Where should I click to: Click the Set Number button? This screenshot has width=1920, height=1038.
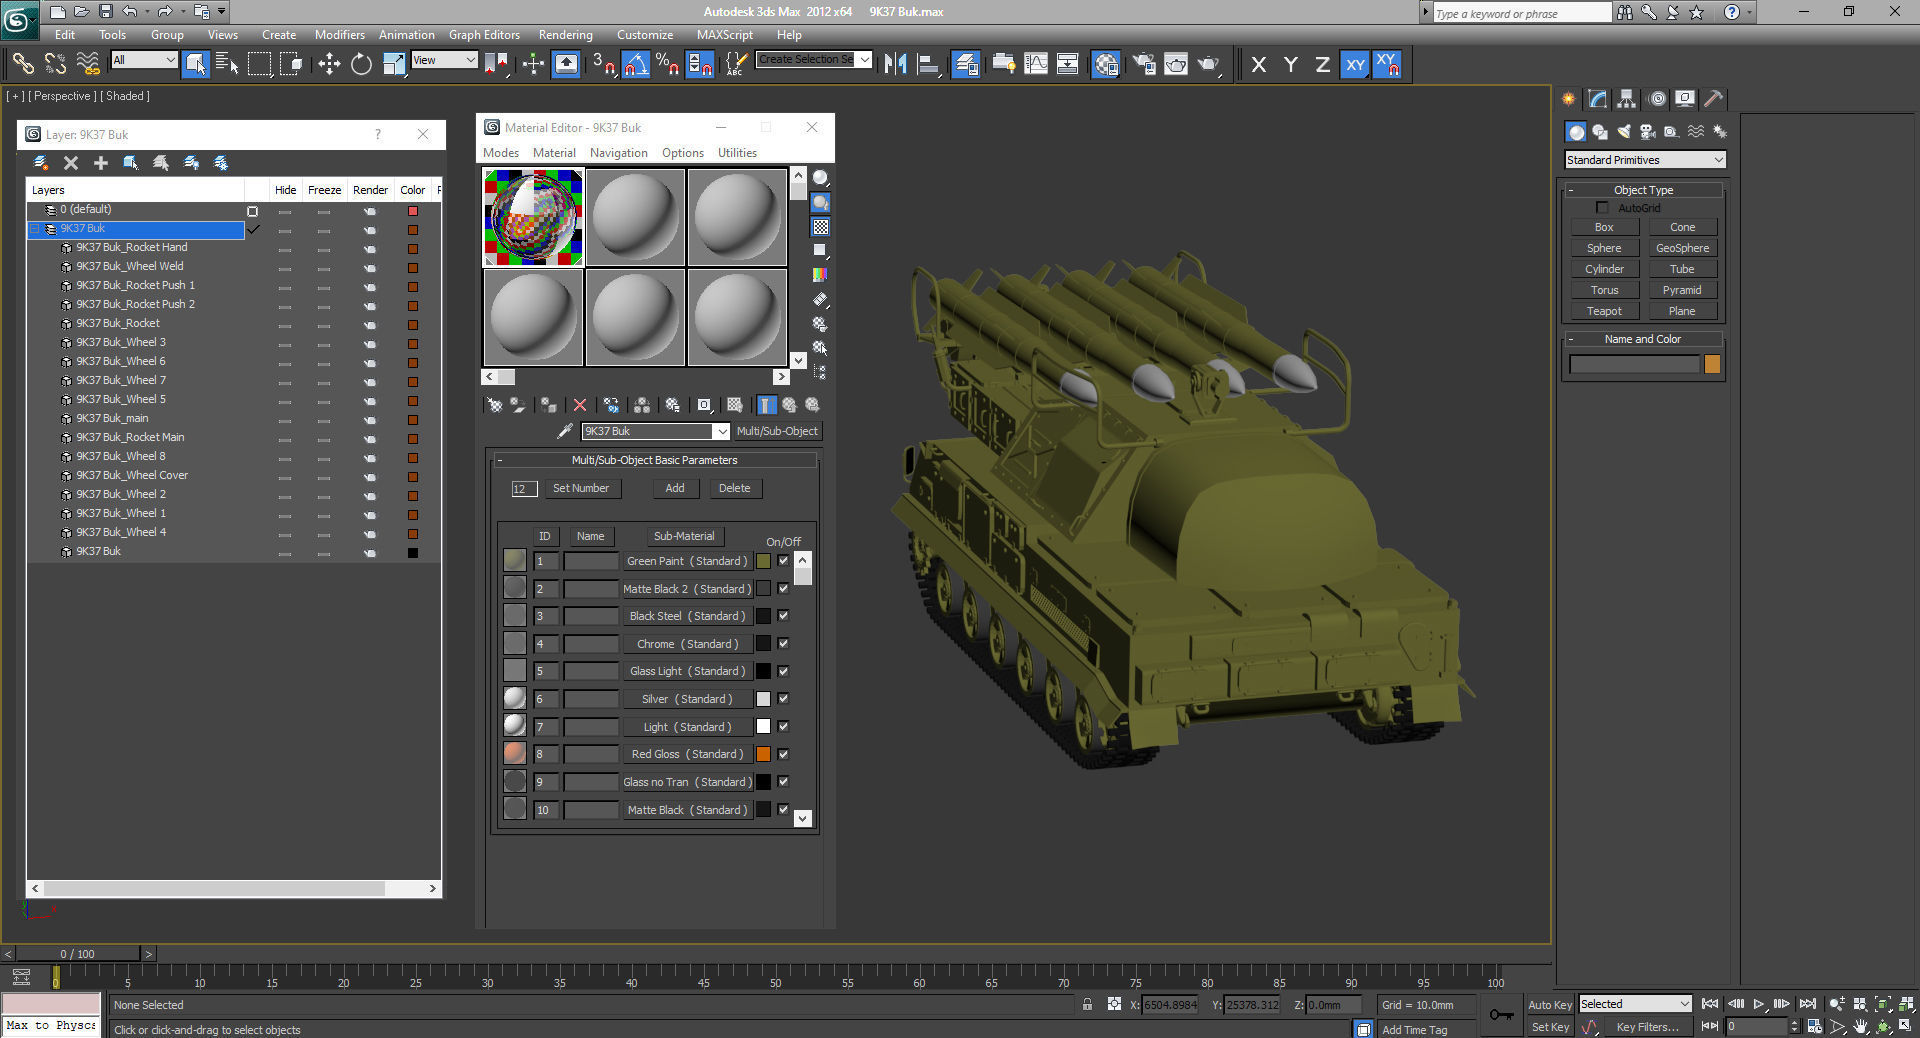coord(581,488)
